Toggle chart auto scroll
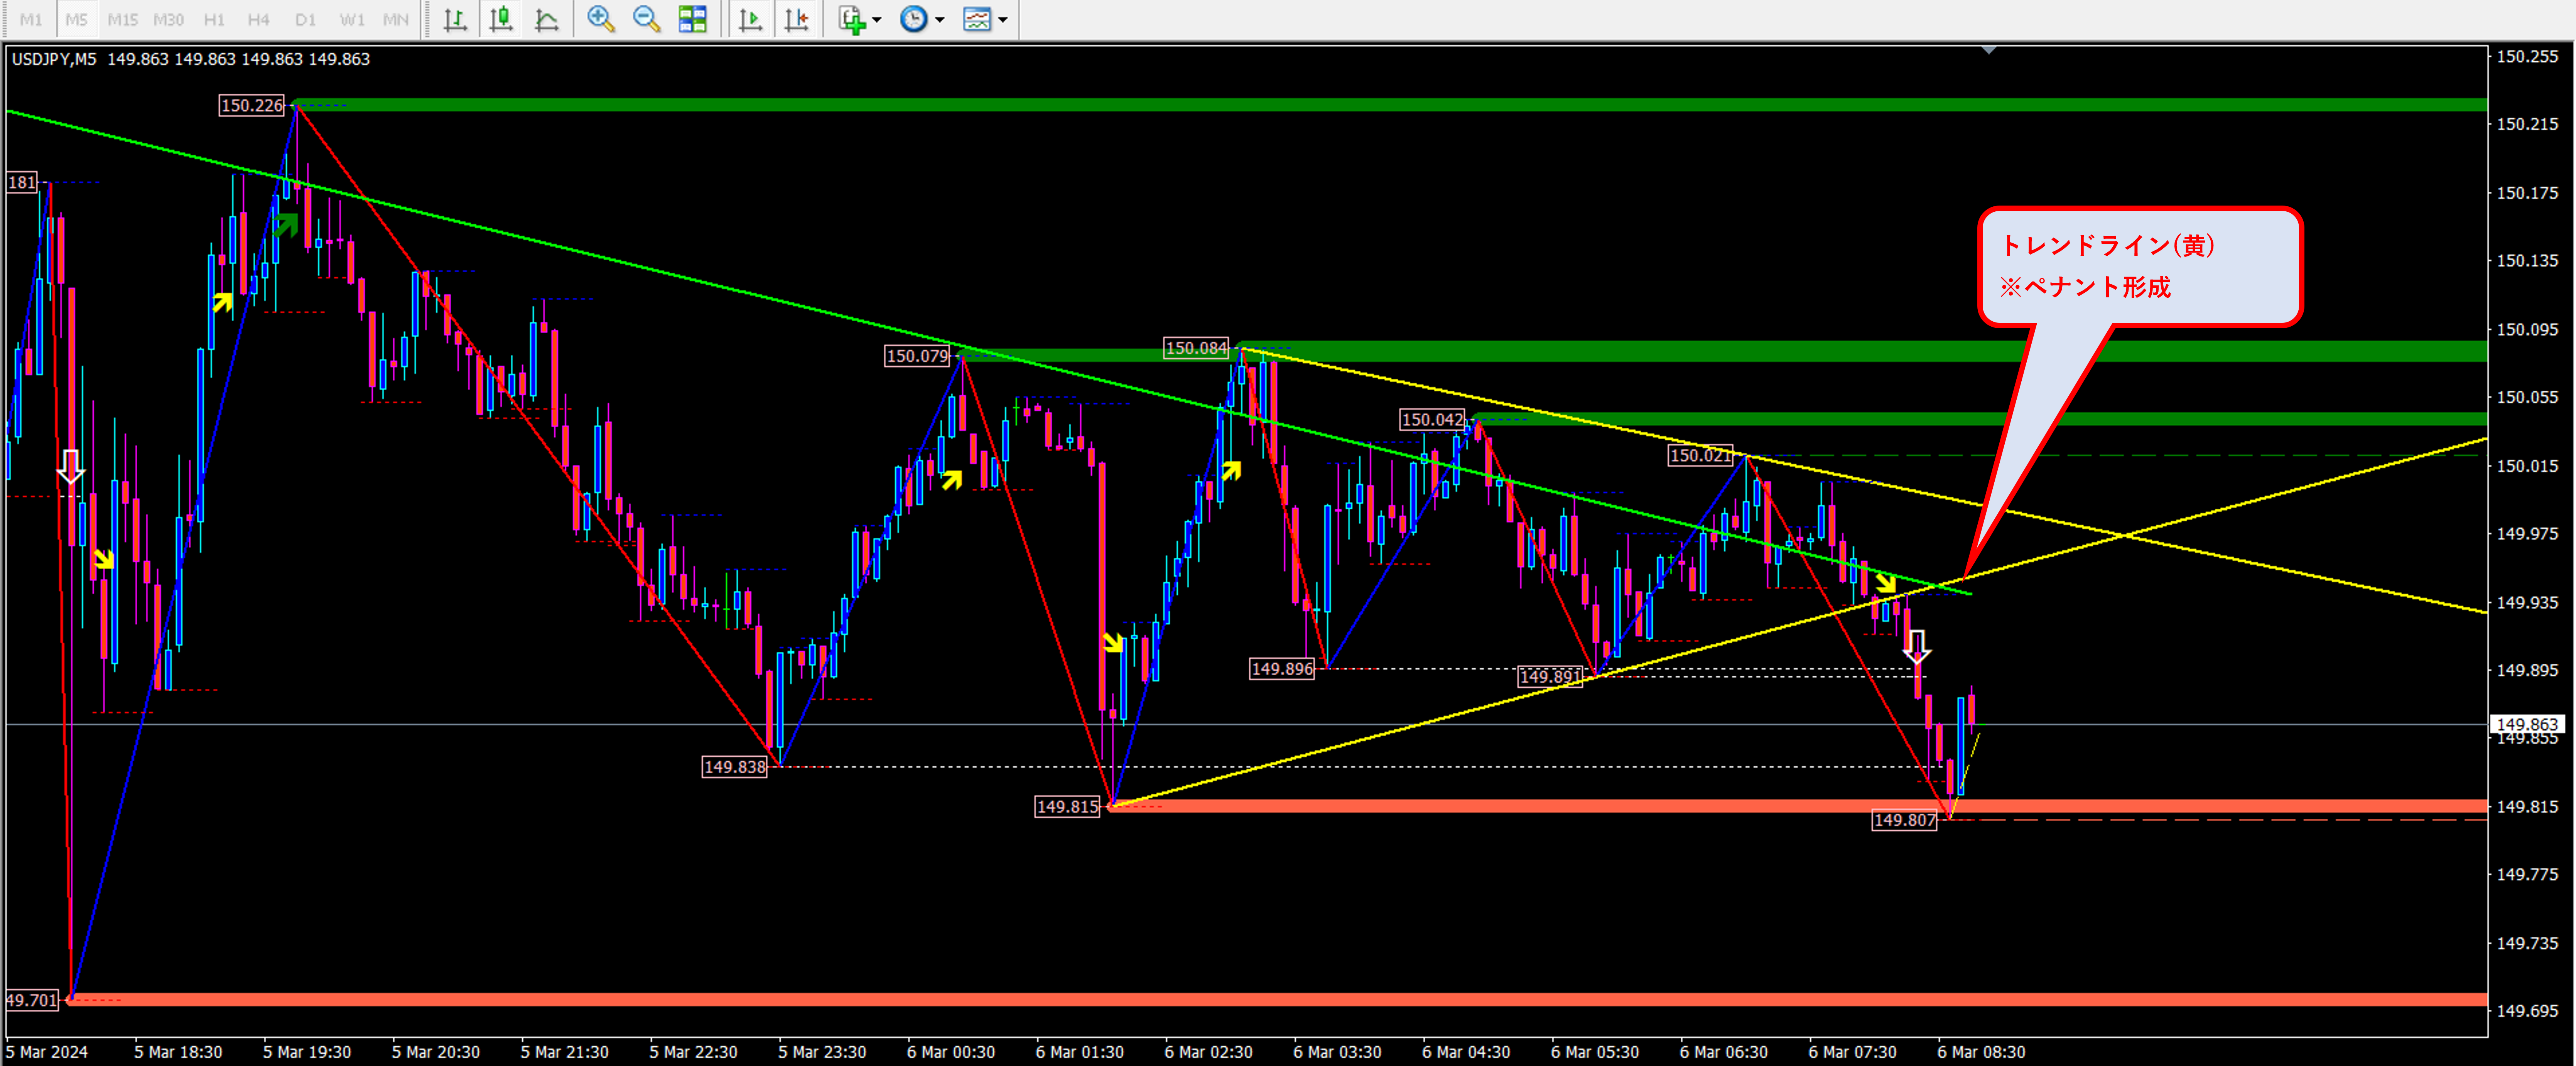The height and width of the screenshot is (1066, 2576). [750, 18]
